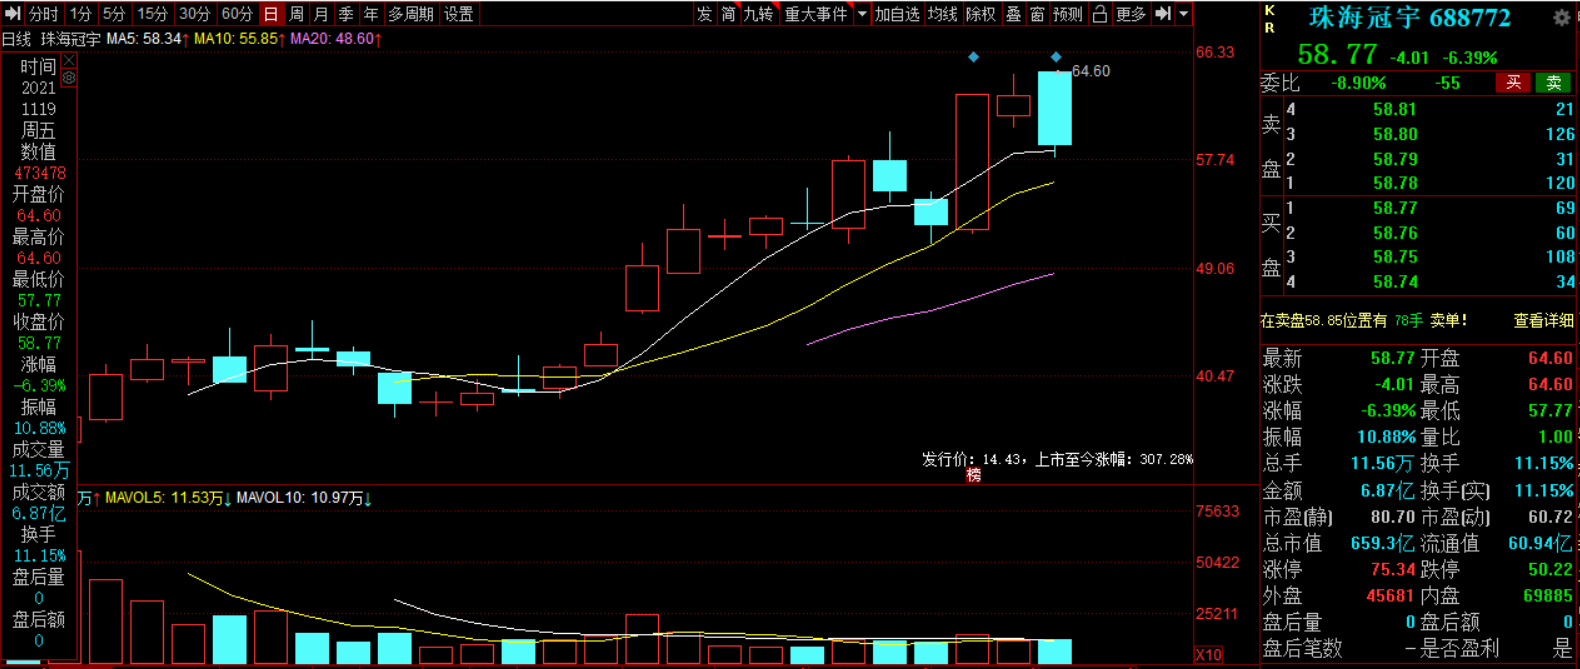Expand the 更多 options menu
Viewport: 1580px width, 669px height.
coord(1131,14)
